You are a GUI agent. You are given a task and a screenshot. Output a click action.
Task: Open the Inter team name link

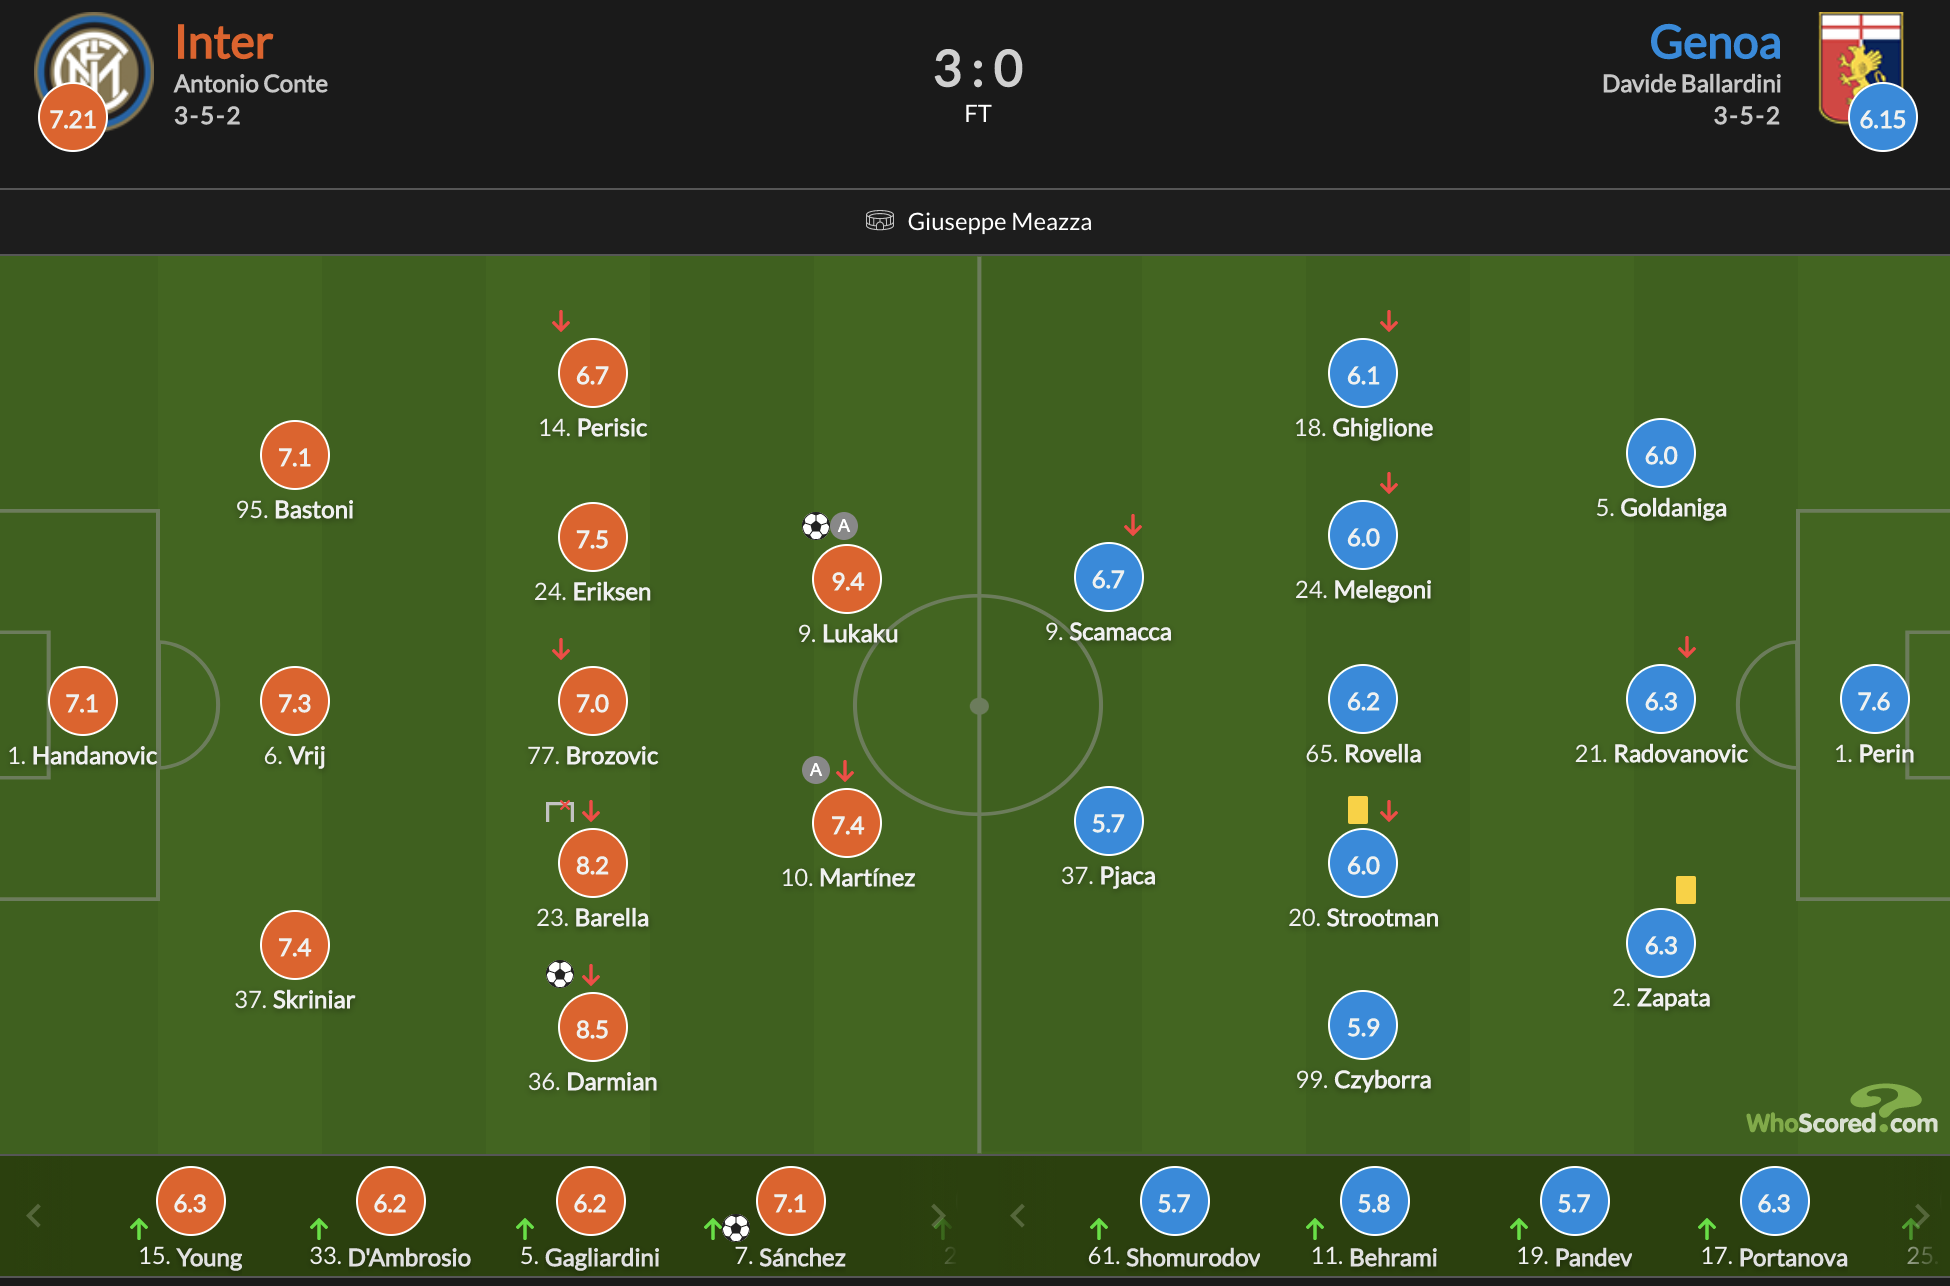pyautogui.click(x=223, y=43)
